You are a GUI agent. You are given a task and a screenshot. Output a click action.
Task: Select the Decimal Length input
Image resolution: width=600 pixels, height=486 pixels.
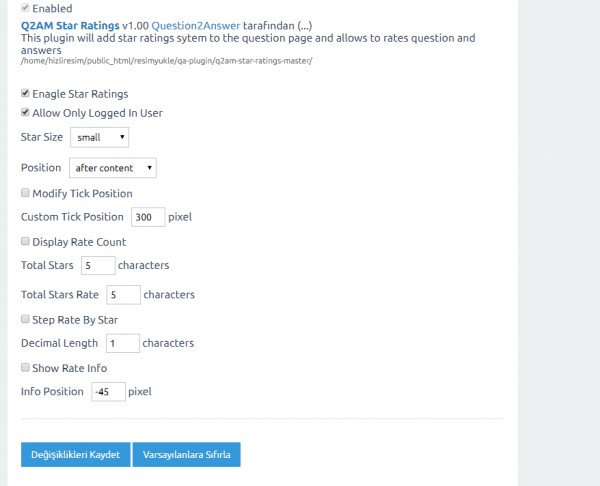(123, 343)
